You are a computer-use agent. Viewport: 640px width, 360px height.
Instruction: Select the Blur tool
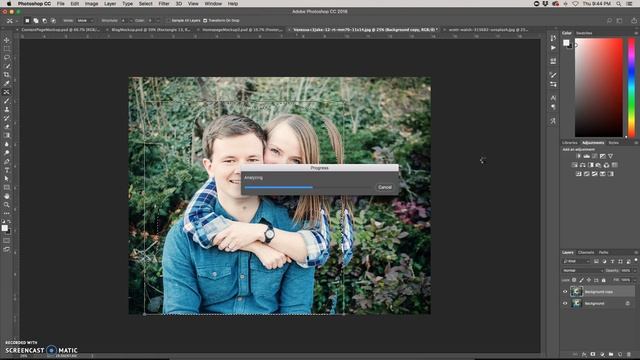click(x=7, y=144)
